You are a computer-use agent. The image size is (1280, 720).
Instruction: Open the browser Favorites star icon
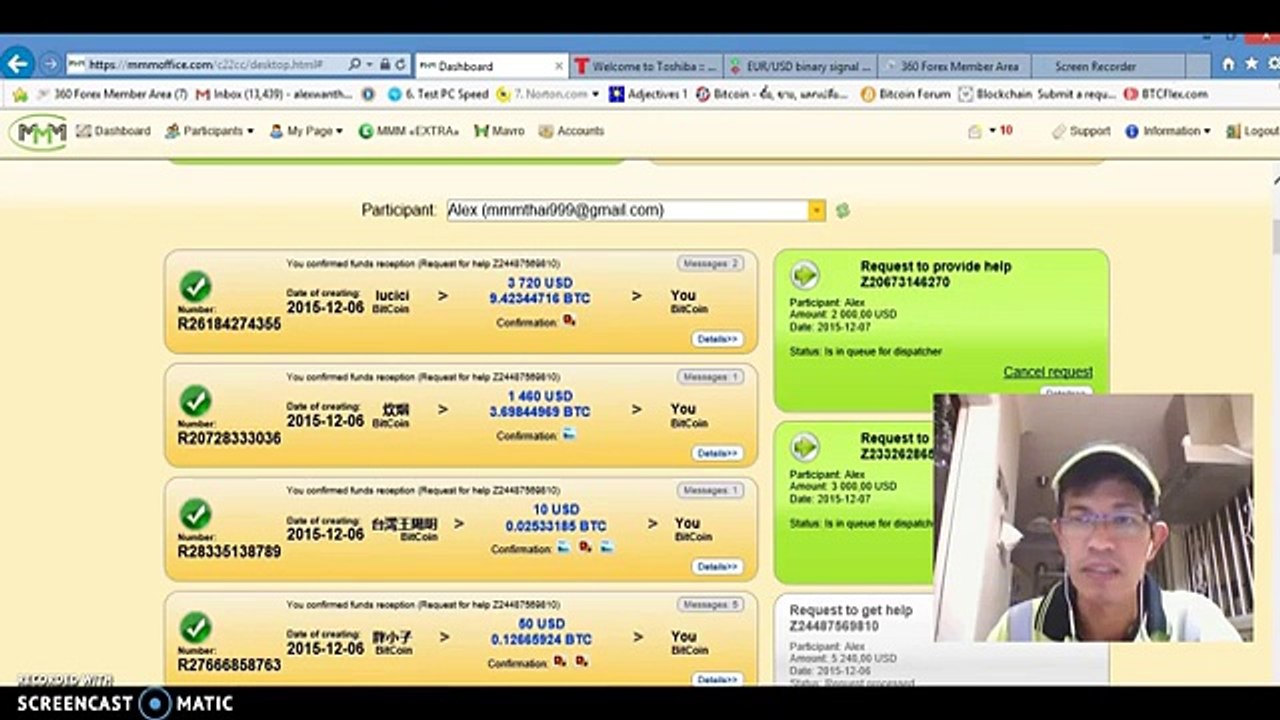pyautogui.click(x=1250, y=64)
